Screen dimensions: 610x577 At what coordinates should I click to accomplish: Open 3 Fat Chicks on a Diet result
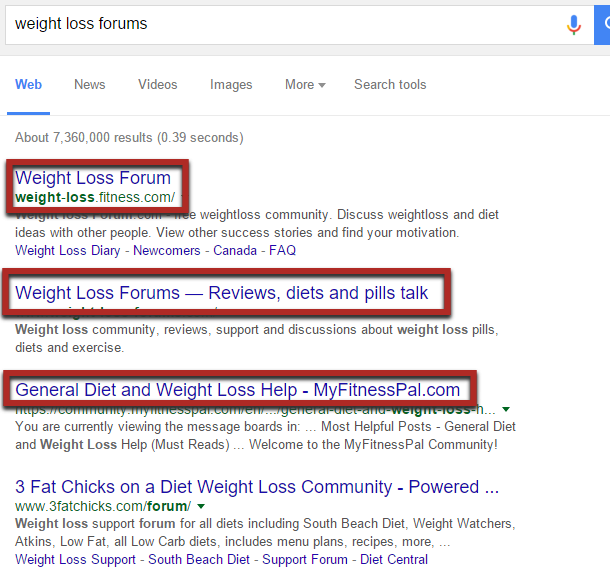pyautogui.click(x=257, y=487)
